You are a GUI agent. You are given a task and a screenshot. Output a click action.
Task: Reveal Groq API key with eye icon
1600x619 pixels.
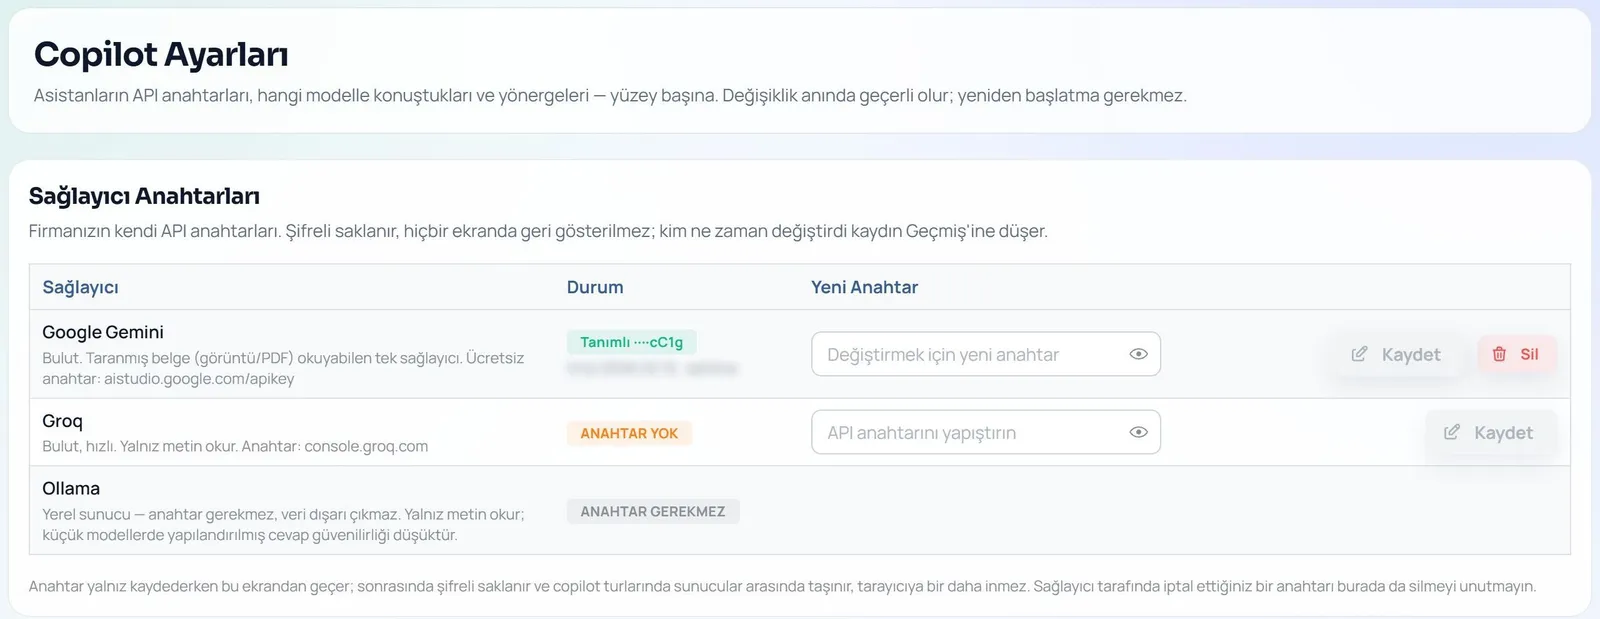pyautogui.click(x=1138, y=432)
